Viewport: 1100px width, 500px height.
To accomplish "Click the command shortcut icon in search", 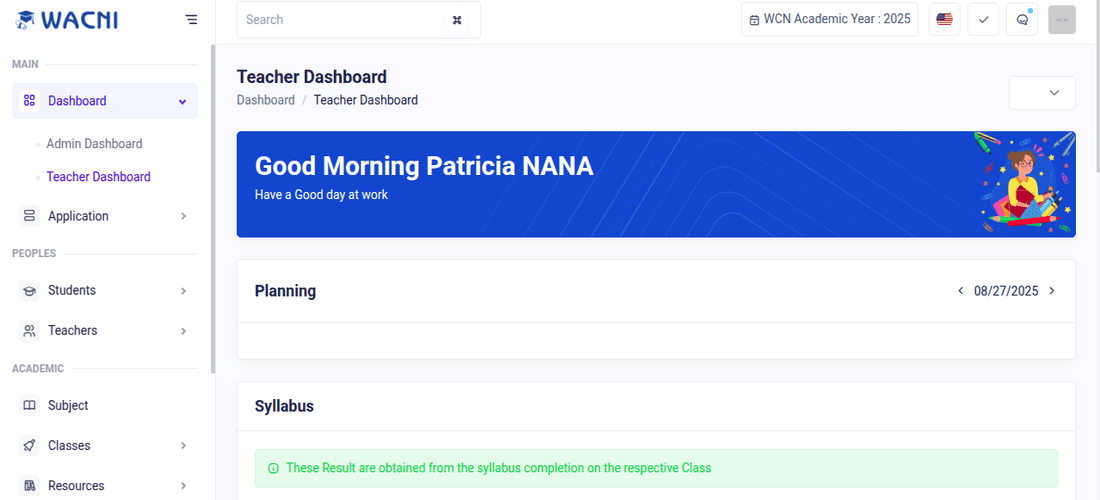I will click(x=457, y=20).
